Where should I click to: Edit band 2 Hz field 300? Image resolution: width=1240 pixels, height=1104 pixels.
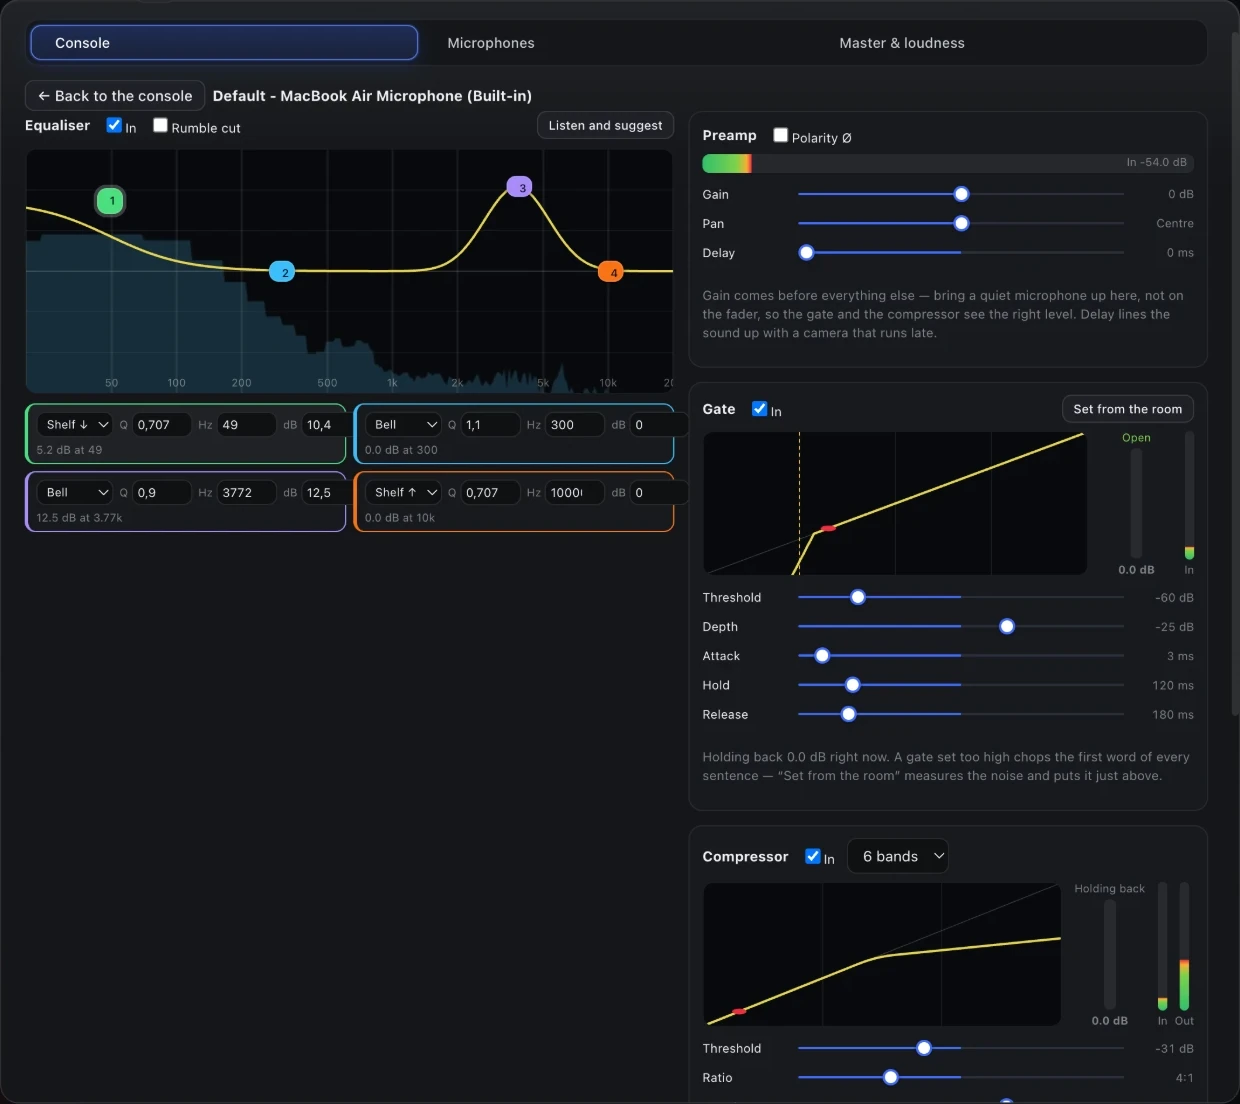[x=575, y=425]
